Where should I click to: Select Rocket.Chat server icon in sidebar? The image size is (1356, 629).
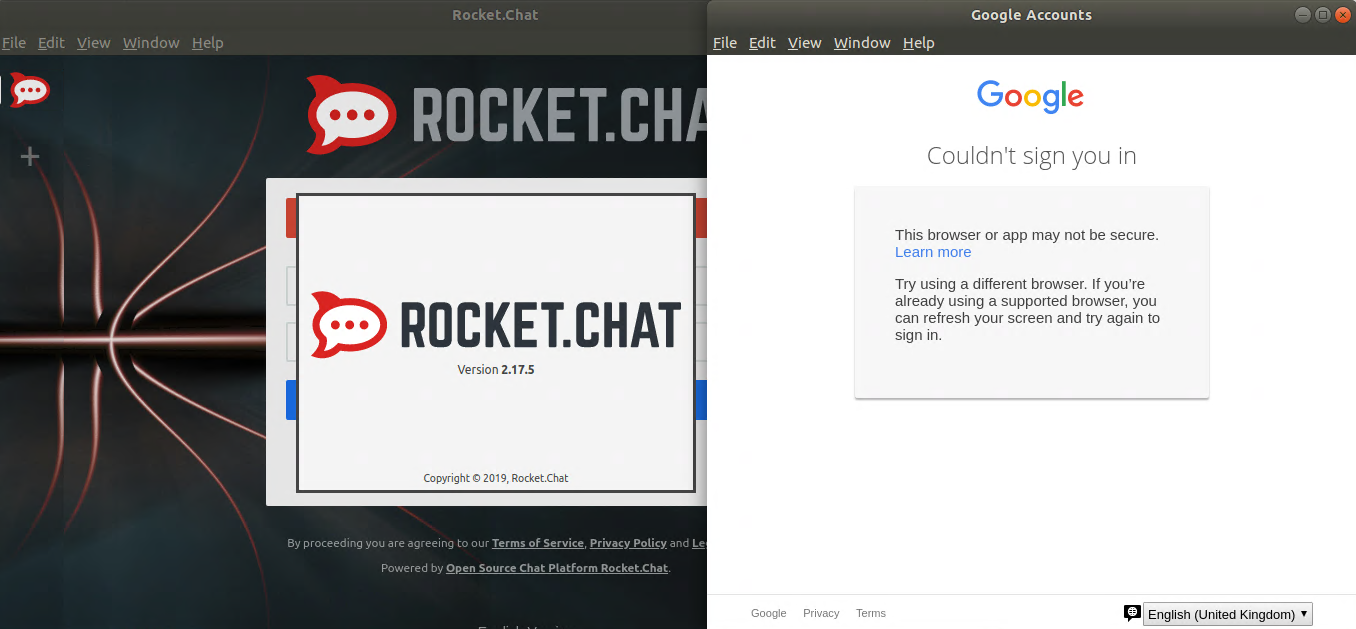pyautogui.click(x=30, y=90)
